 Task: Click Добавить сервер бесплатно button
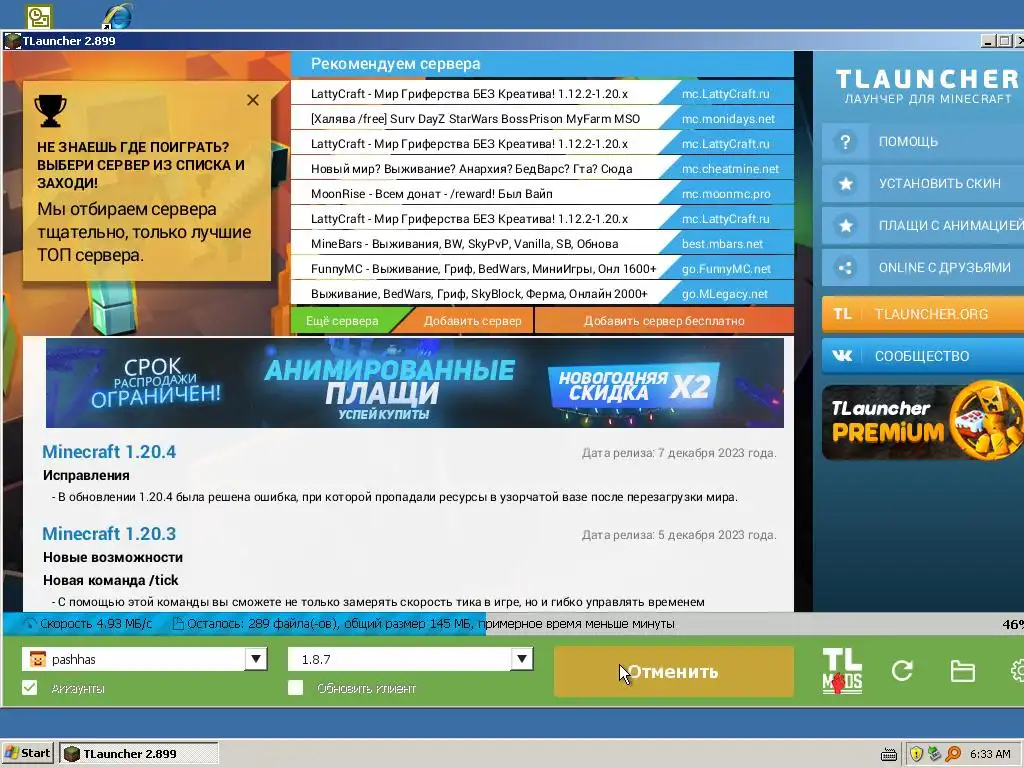click(664, 321)
